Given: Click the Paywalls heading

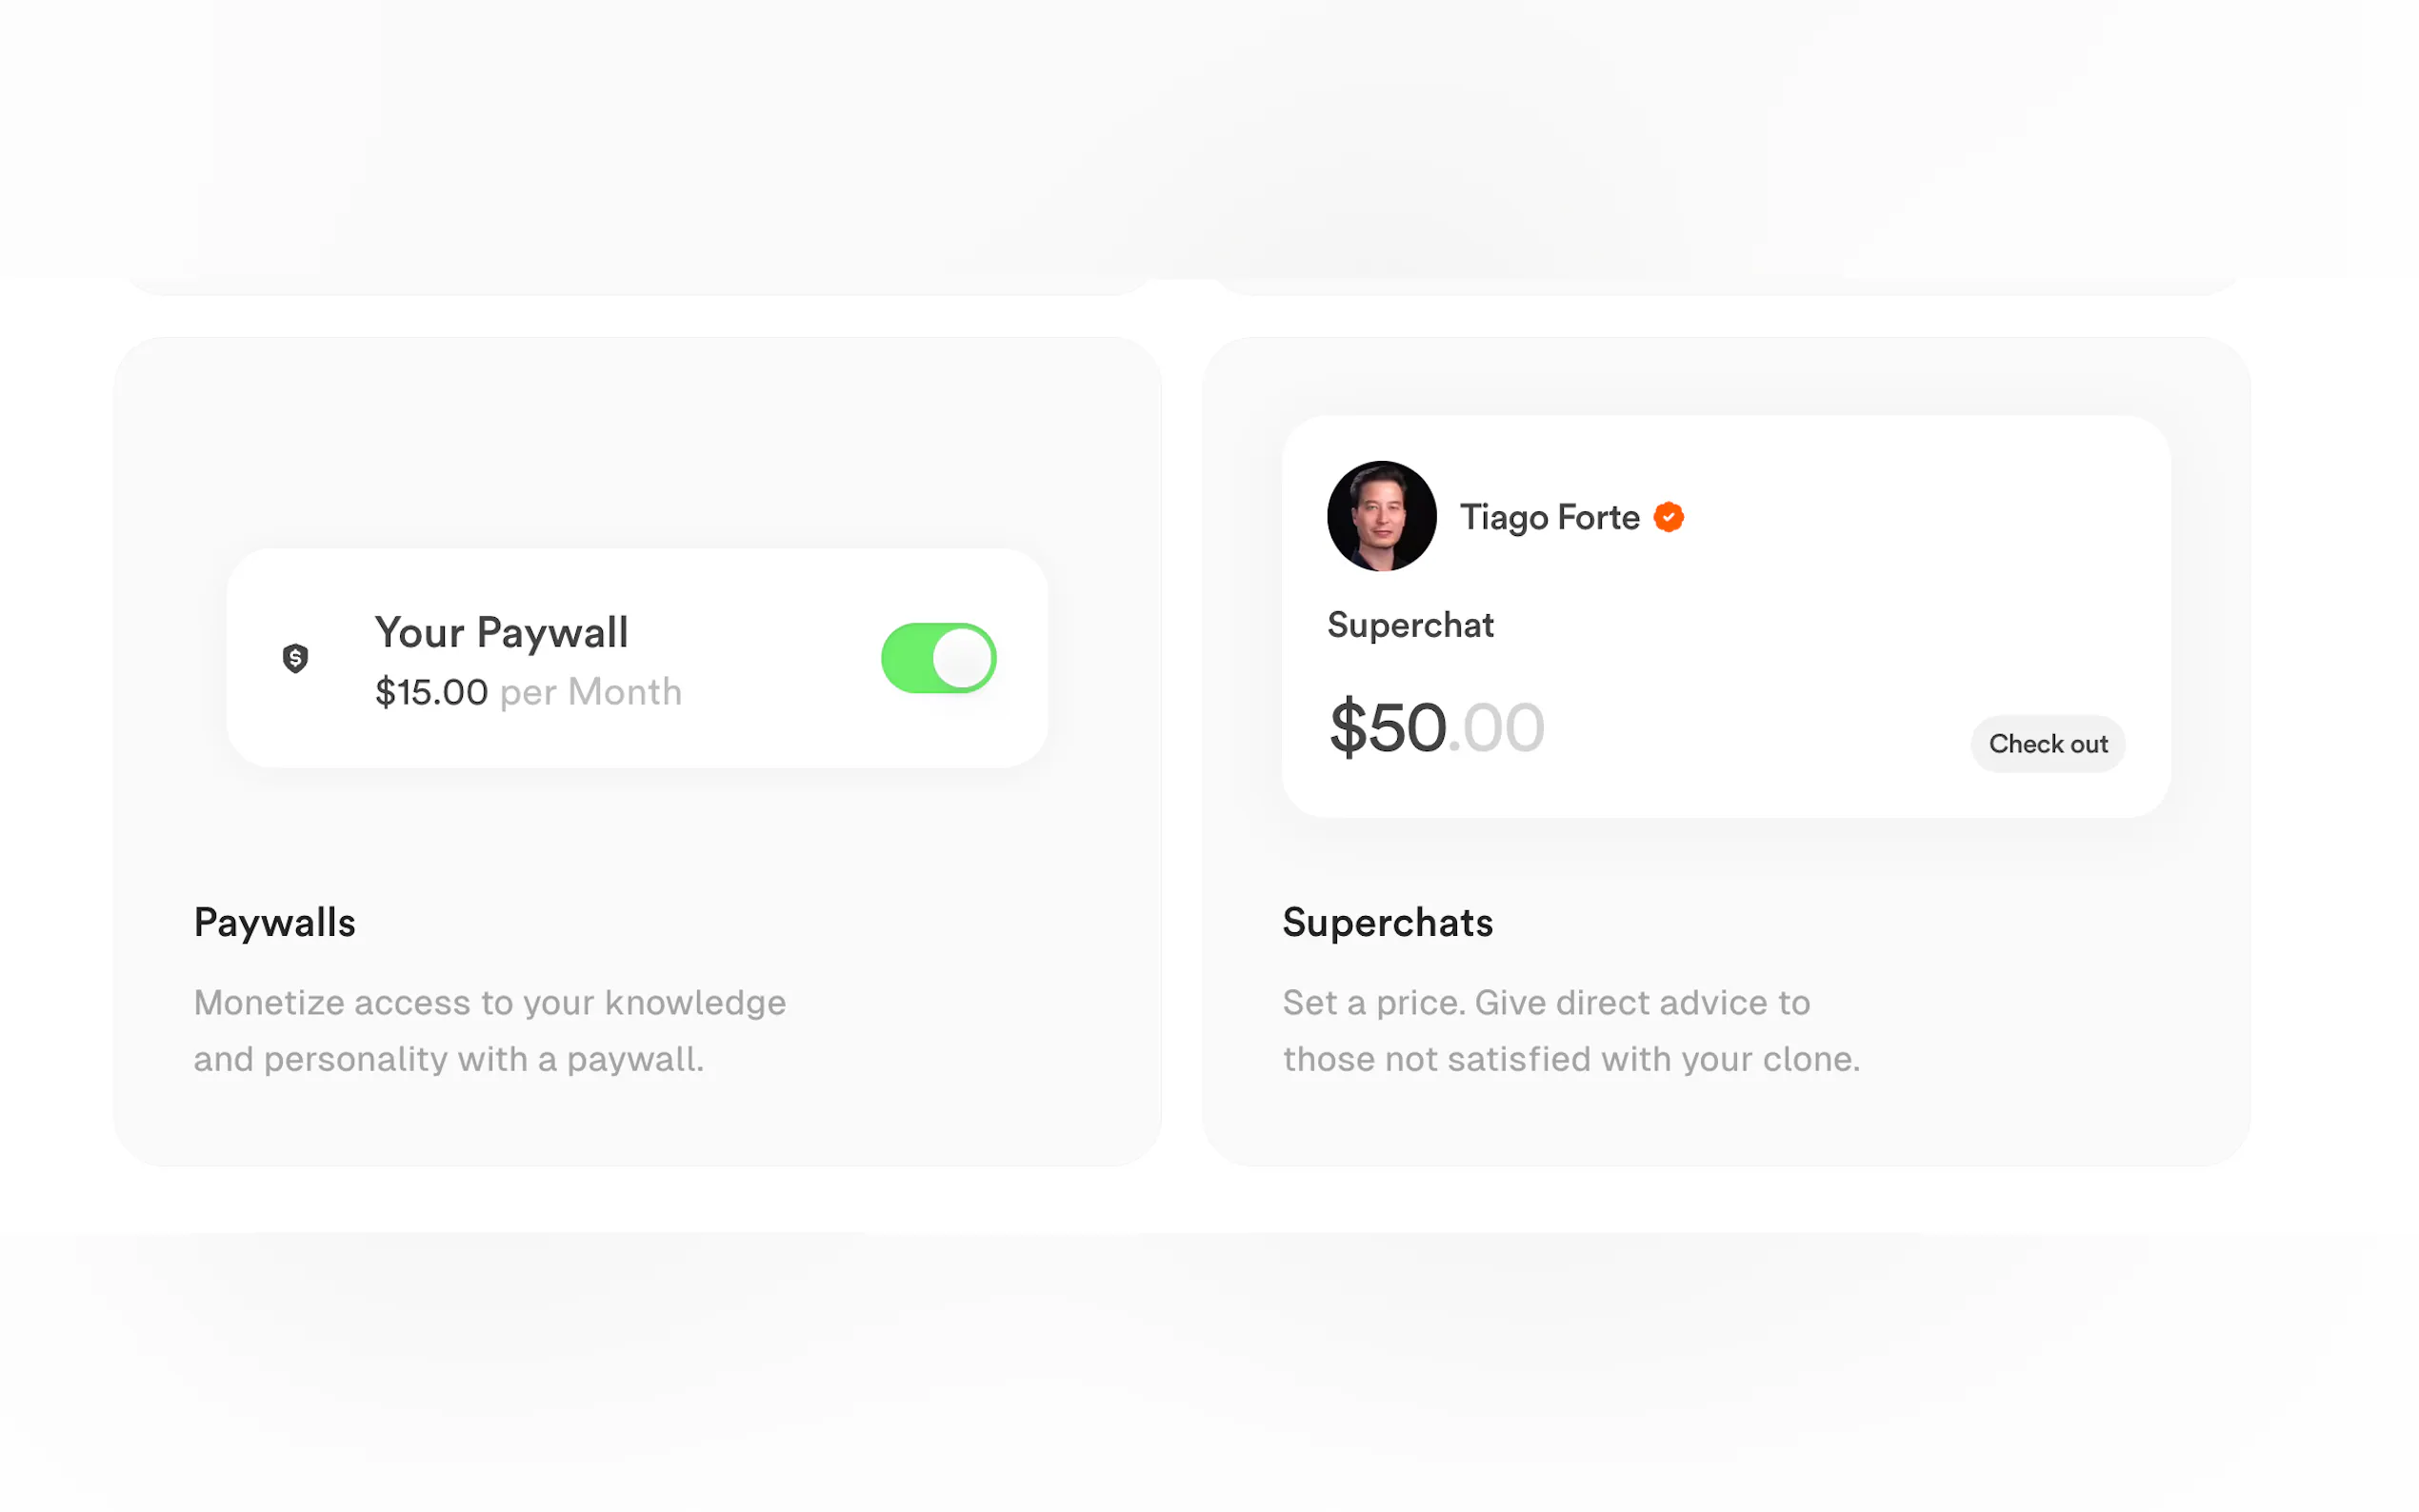Looking at the screenshot, I should coord(274,922).
